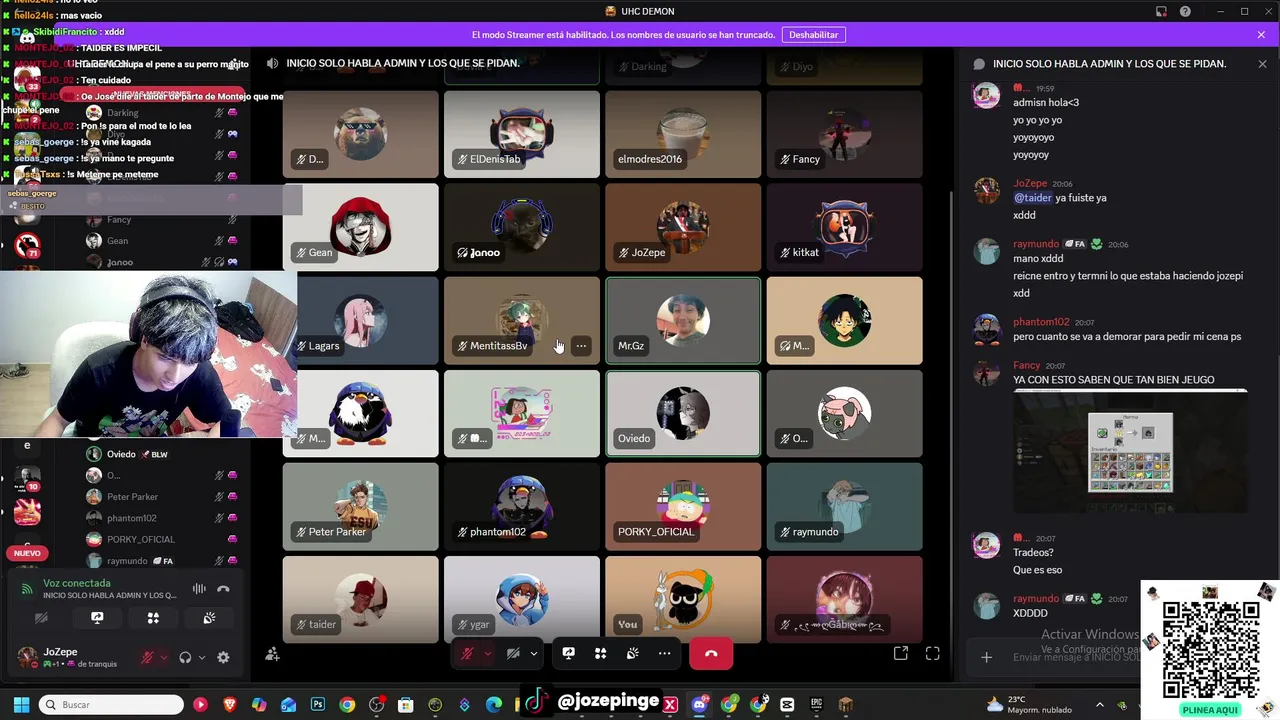This screenshot has height=720, width=1280.
Task: Hang up with the red disconnect button
Action: [x=711, y=653]
